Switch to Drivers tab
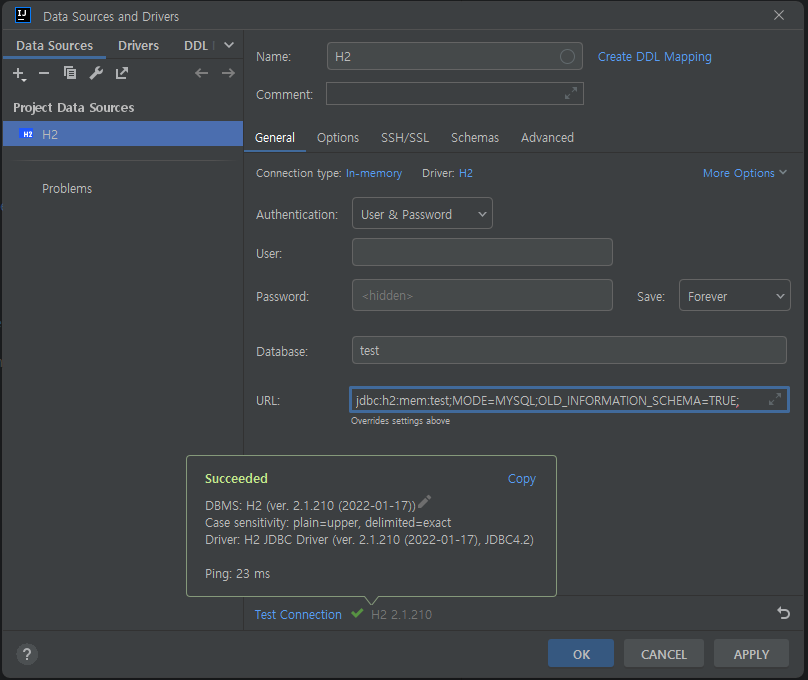 tap(138, 45)
